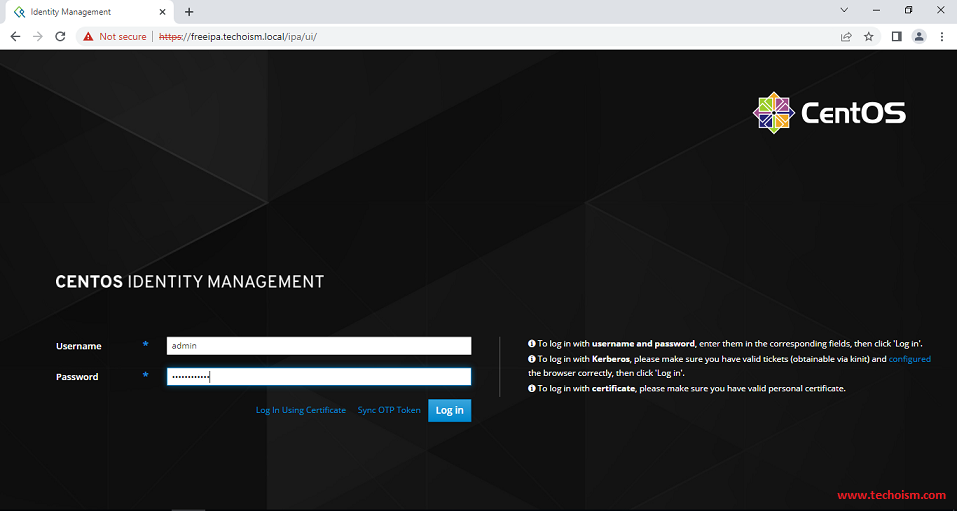This screenshot has width=957, height=511.
Task: Open the tab search chevron
Action: tap(845, 10)
